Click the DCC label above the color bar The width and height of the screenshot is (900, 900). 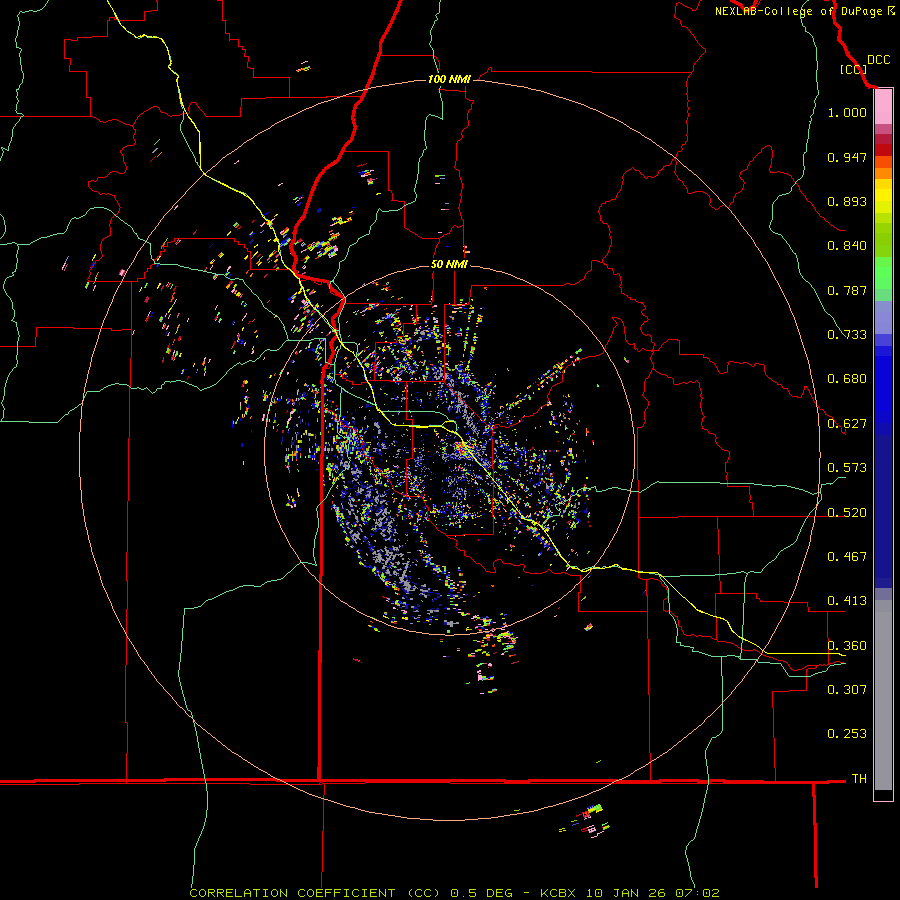pos(878,60)
